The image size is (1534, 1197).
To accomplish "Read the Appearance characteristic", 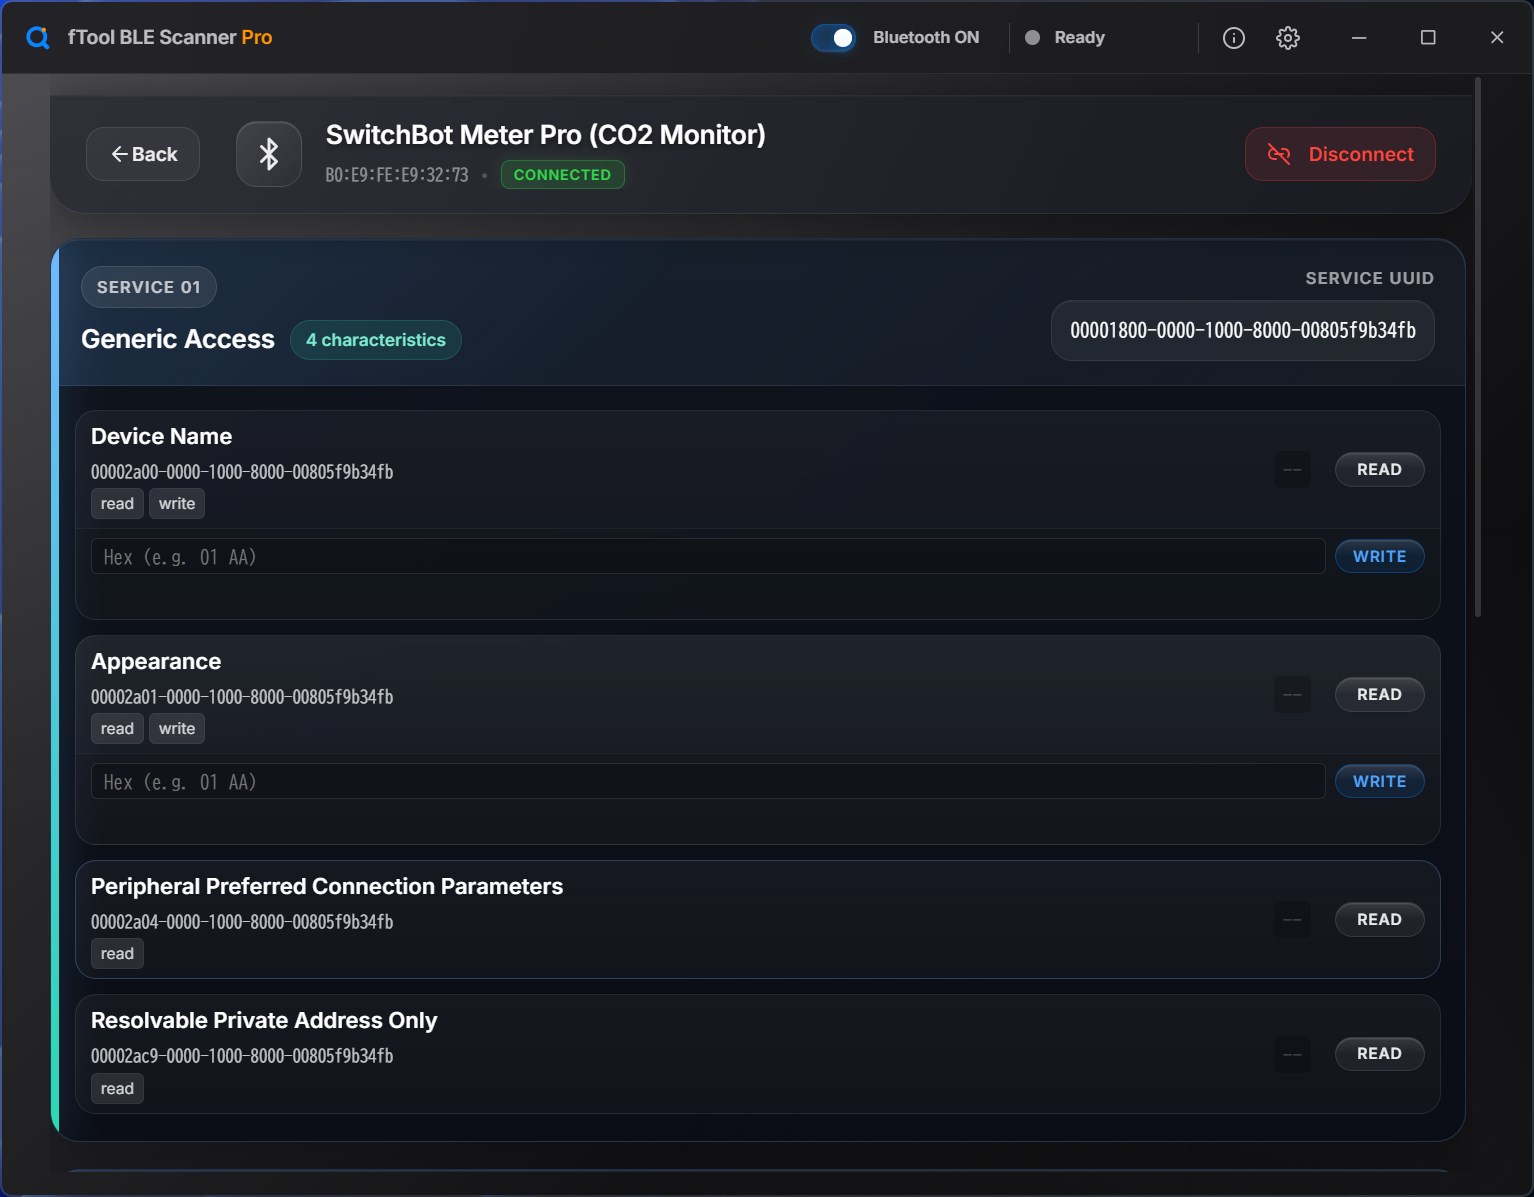I will pyautogui.click(x=1380, y=695).
